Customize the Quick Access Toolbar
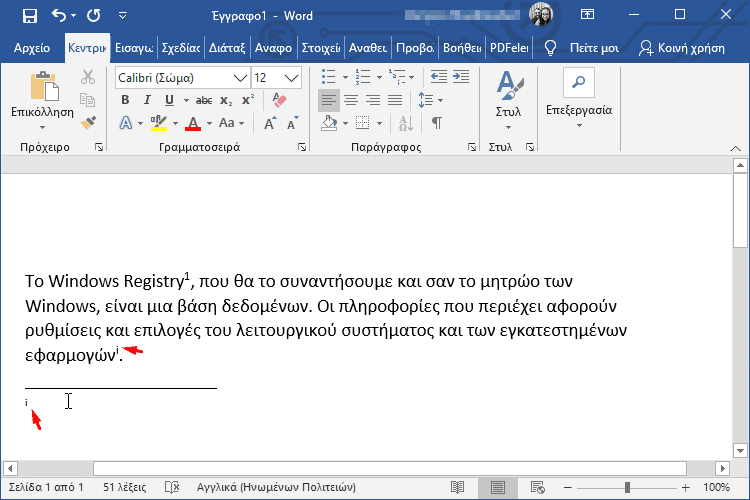Screen dimensions: 750x500 click(x=122, y=16)
